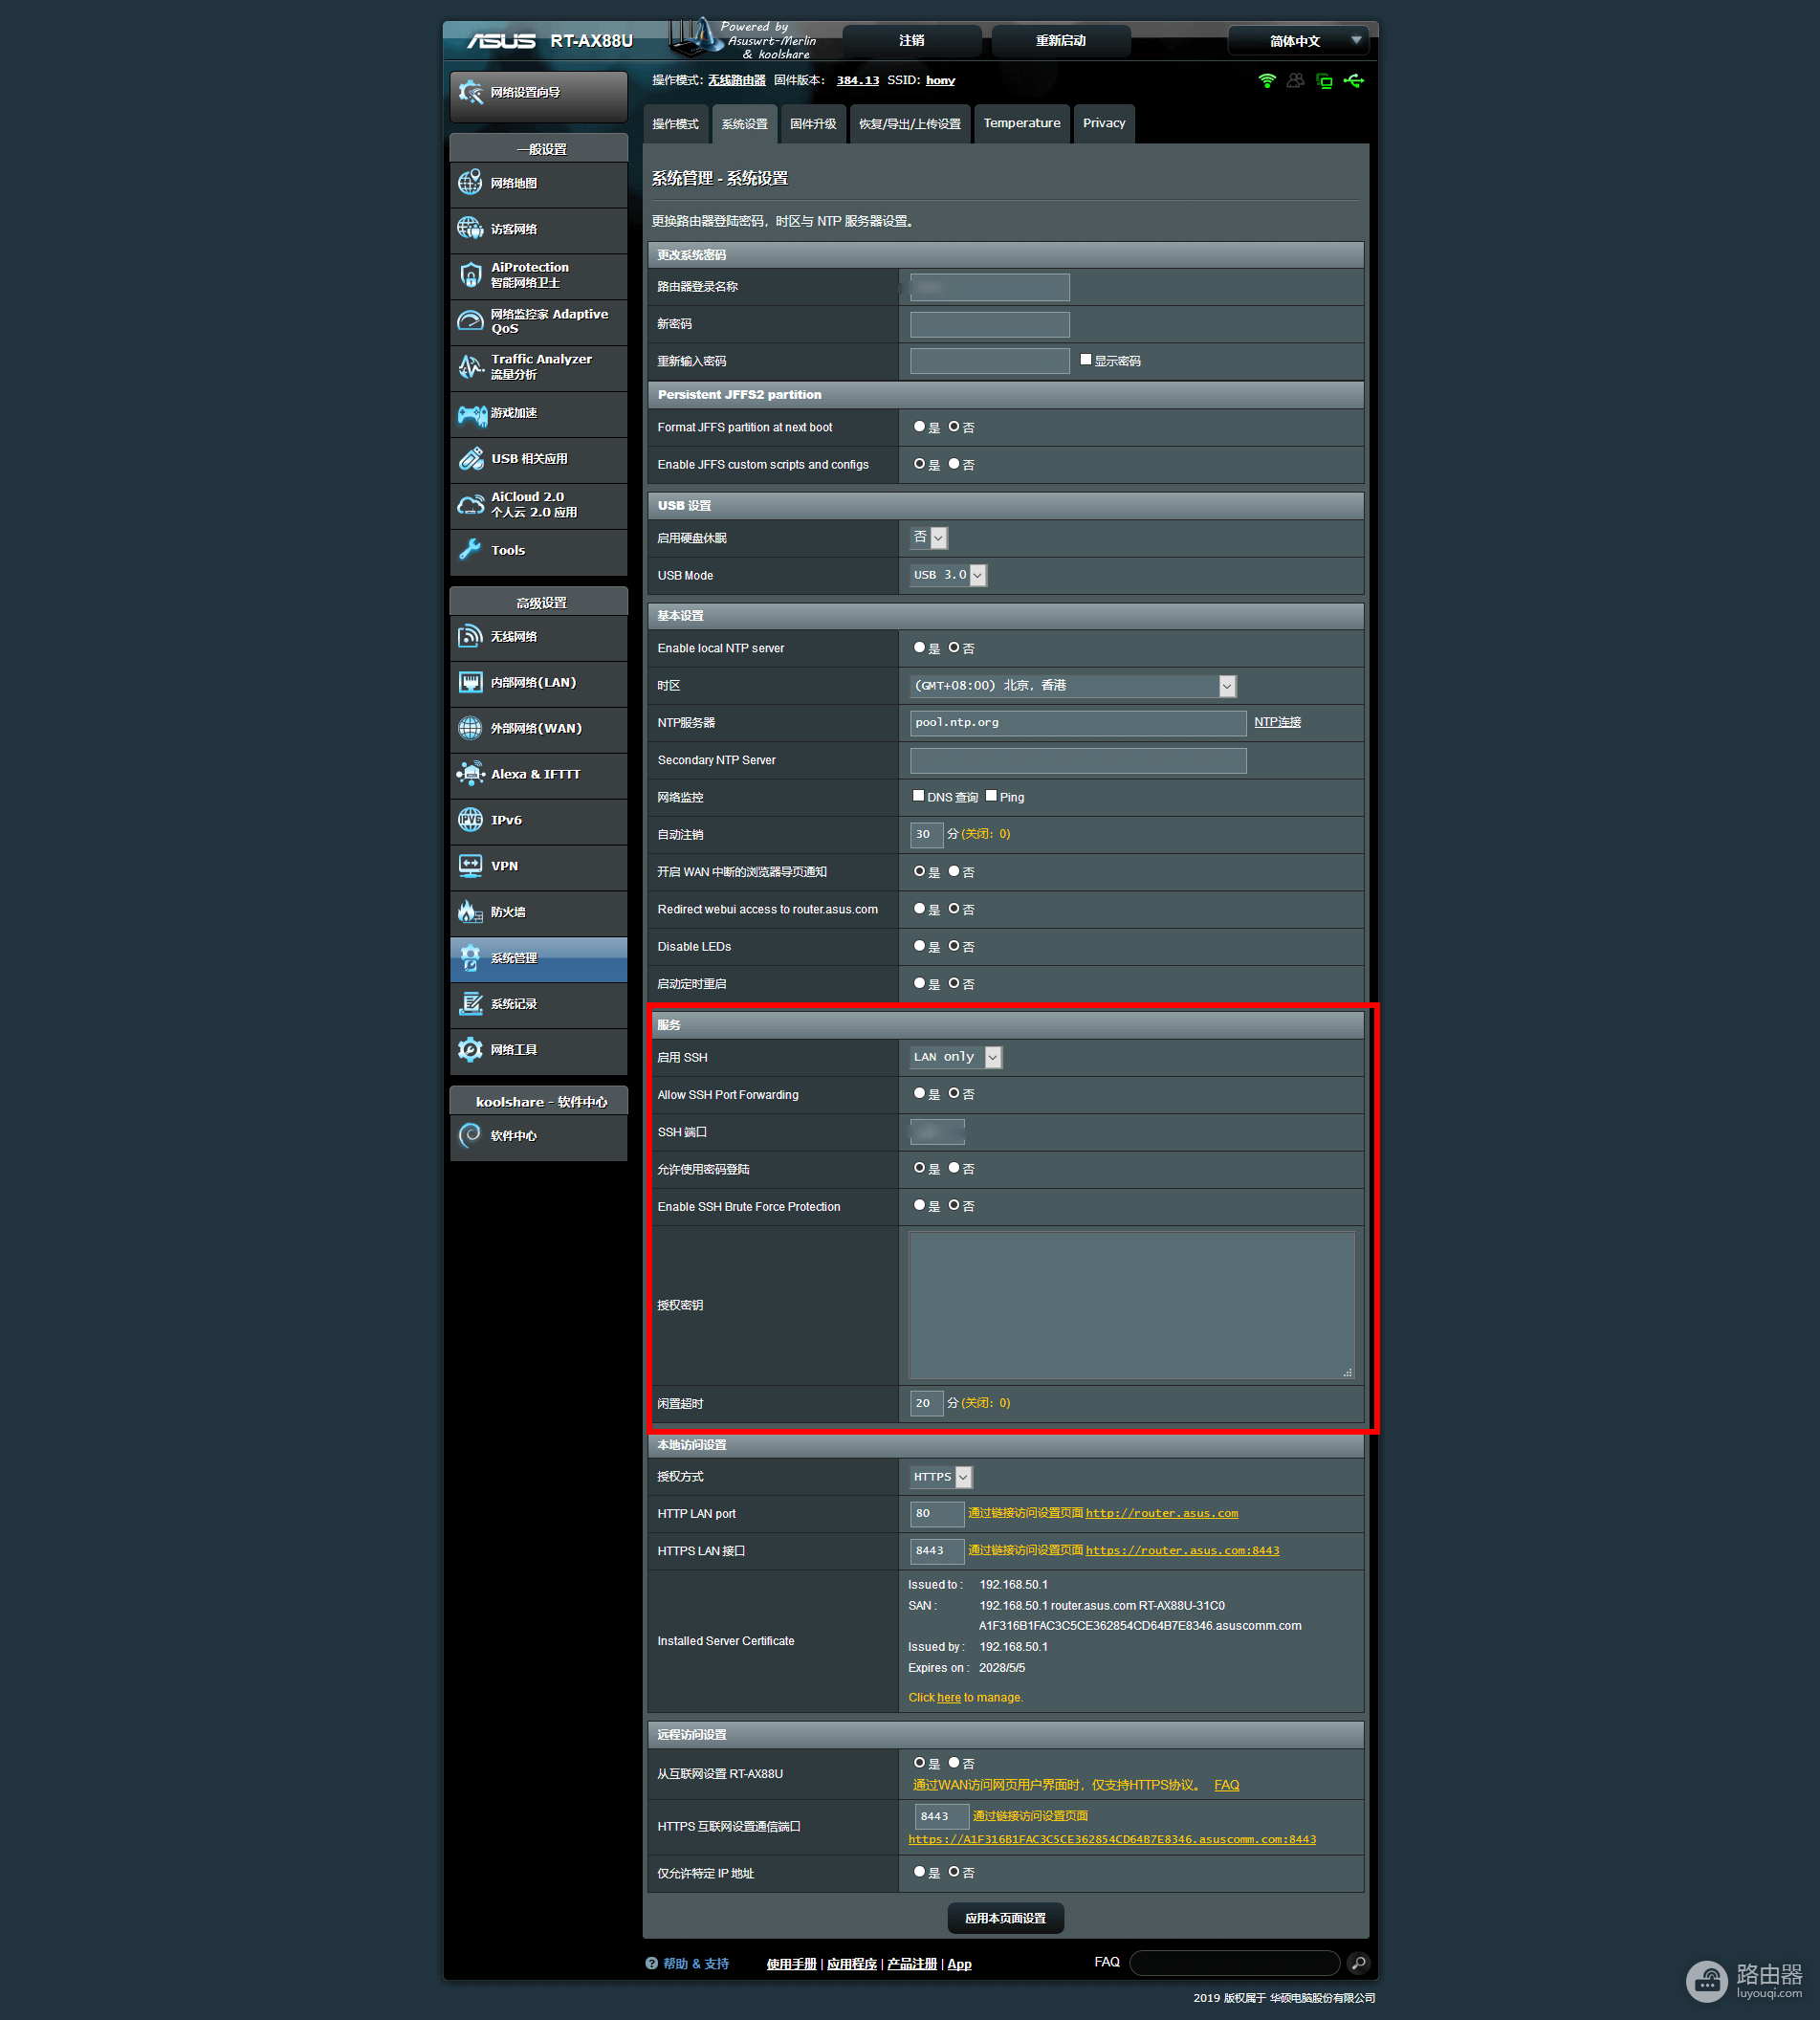Switch to the 固件升级 tab
This screenshot has height=2020, width=1820.
click(x=813, y=124)
